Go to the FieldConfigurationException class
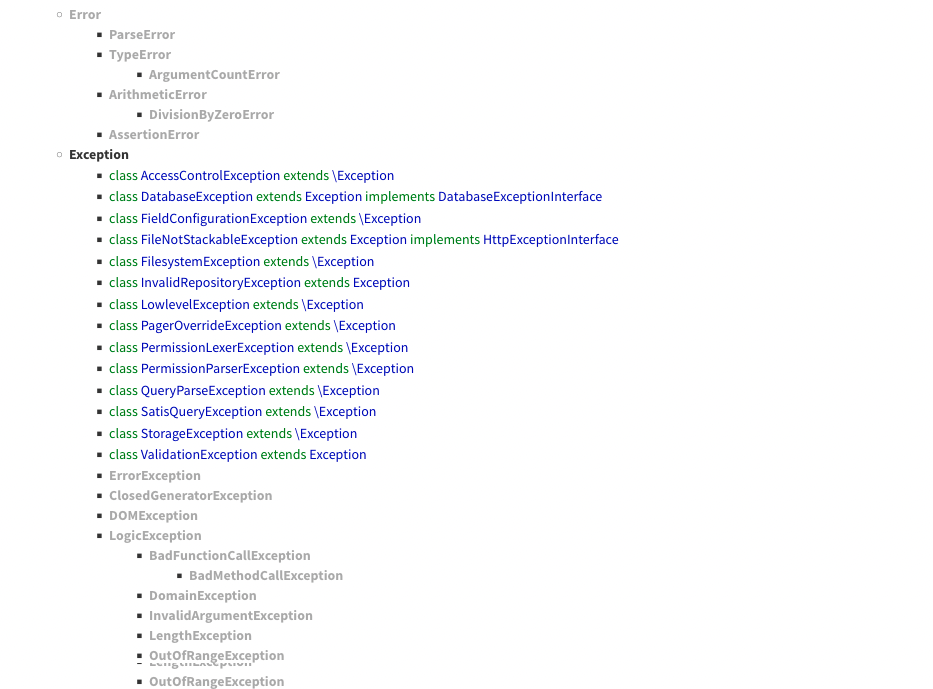This screenshot has width=933, height=689. pos(223,219)
